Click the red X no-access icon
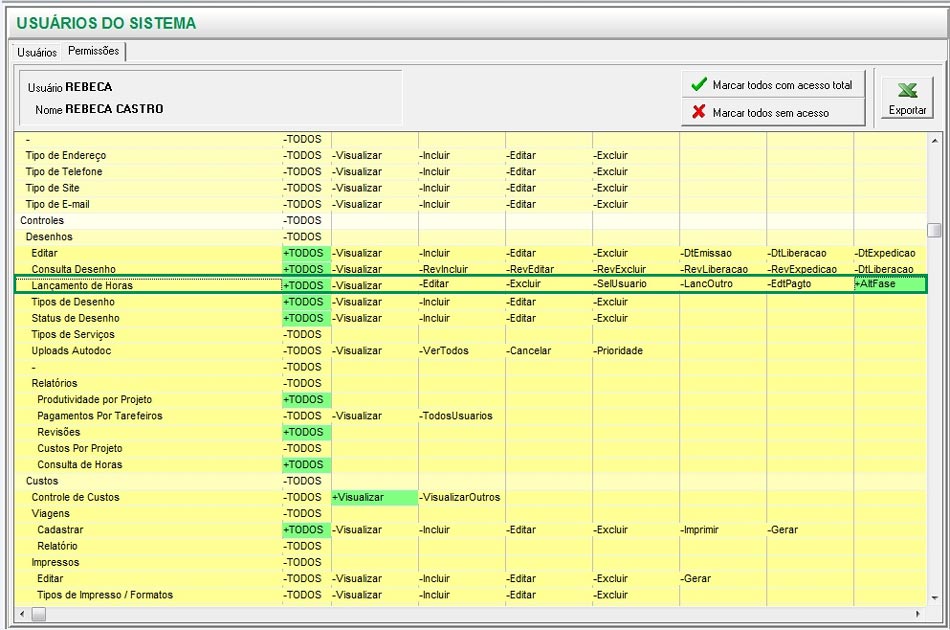This screenshot has height=630, width=950. click(699, 112)
